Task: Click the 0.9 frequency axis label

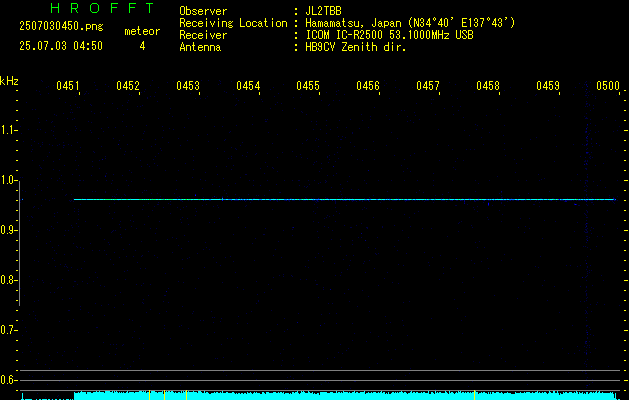Action: (x=8, y=230)
